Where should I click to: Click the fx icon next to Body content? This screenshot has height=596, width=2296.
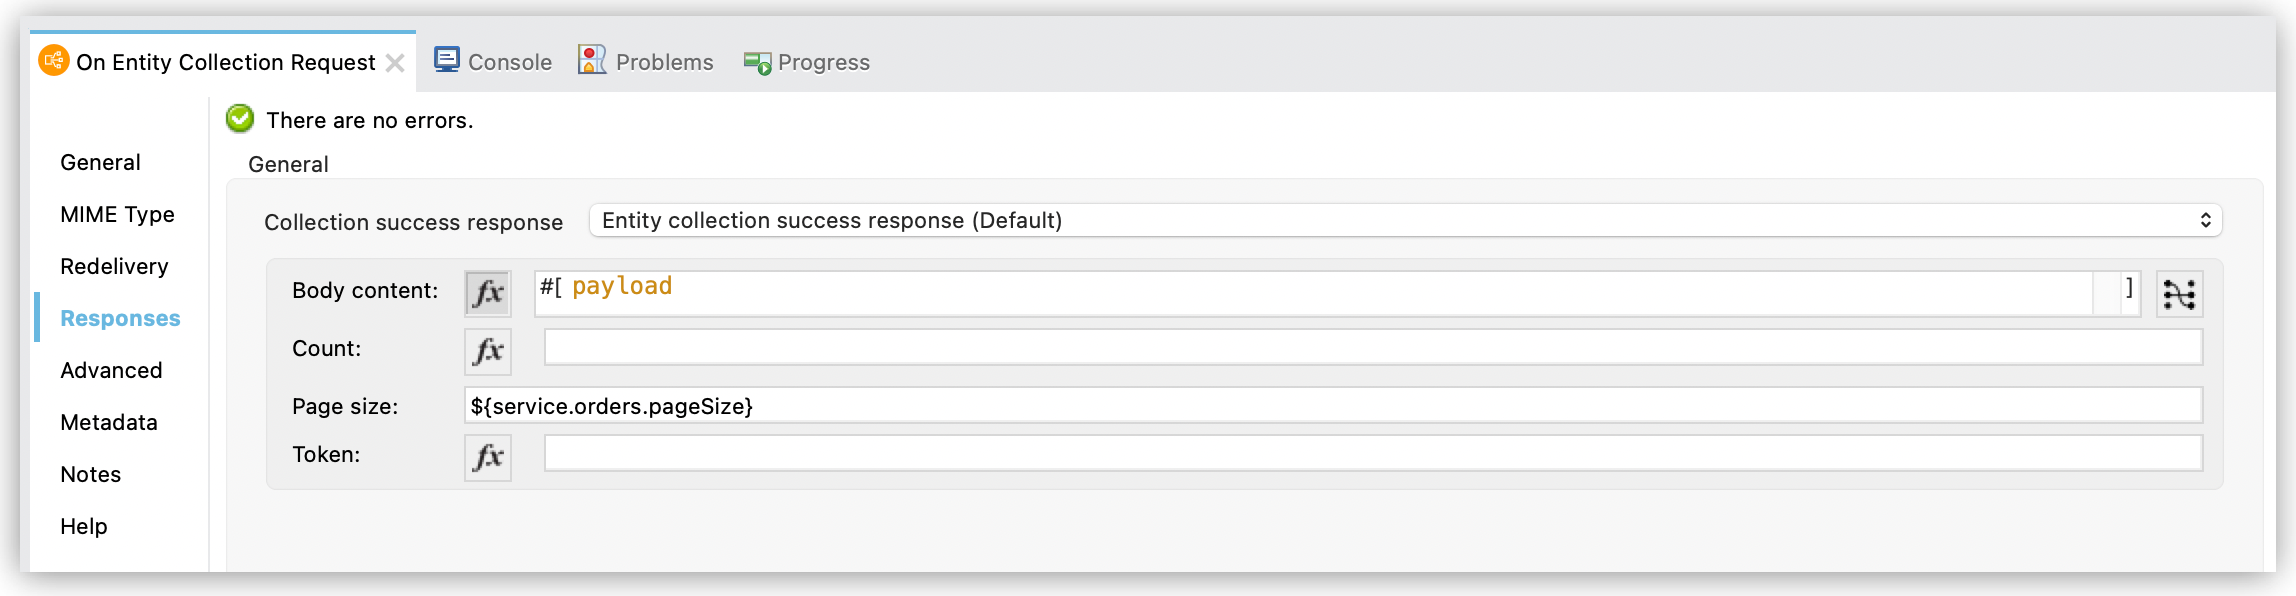(x=487, y=293)
